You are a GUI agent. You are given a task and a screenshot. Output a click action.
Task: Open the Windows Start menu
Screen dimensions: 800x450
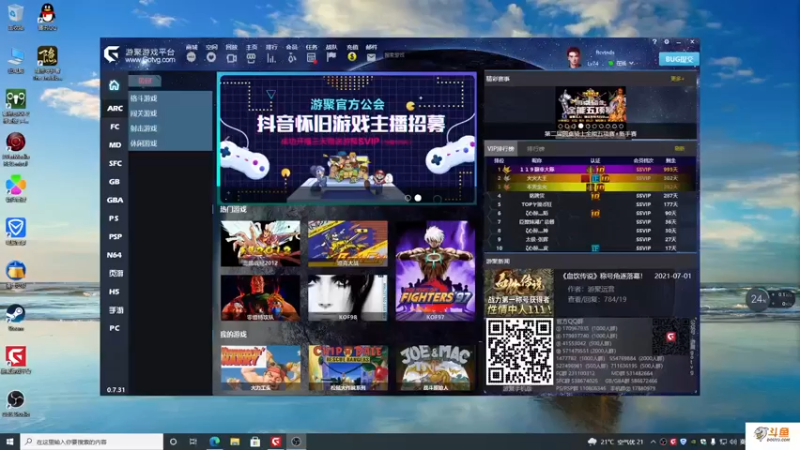pyautogui.click(x=9, y=441)
